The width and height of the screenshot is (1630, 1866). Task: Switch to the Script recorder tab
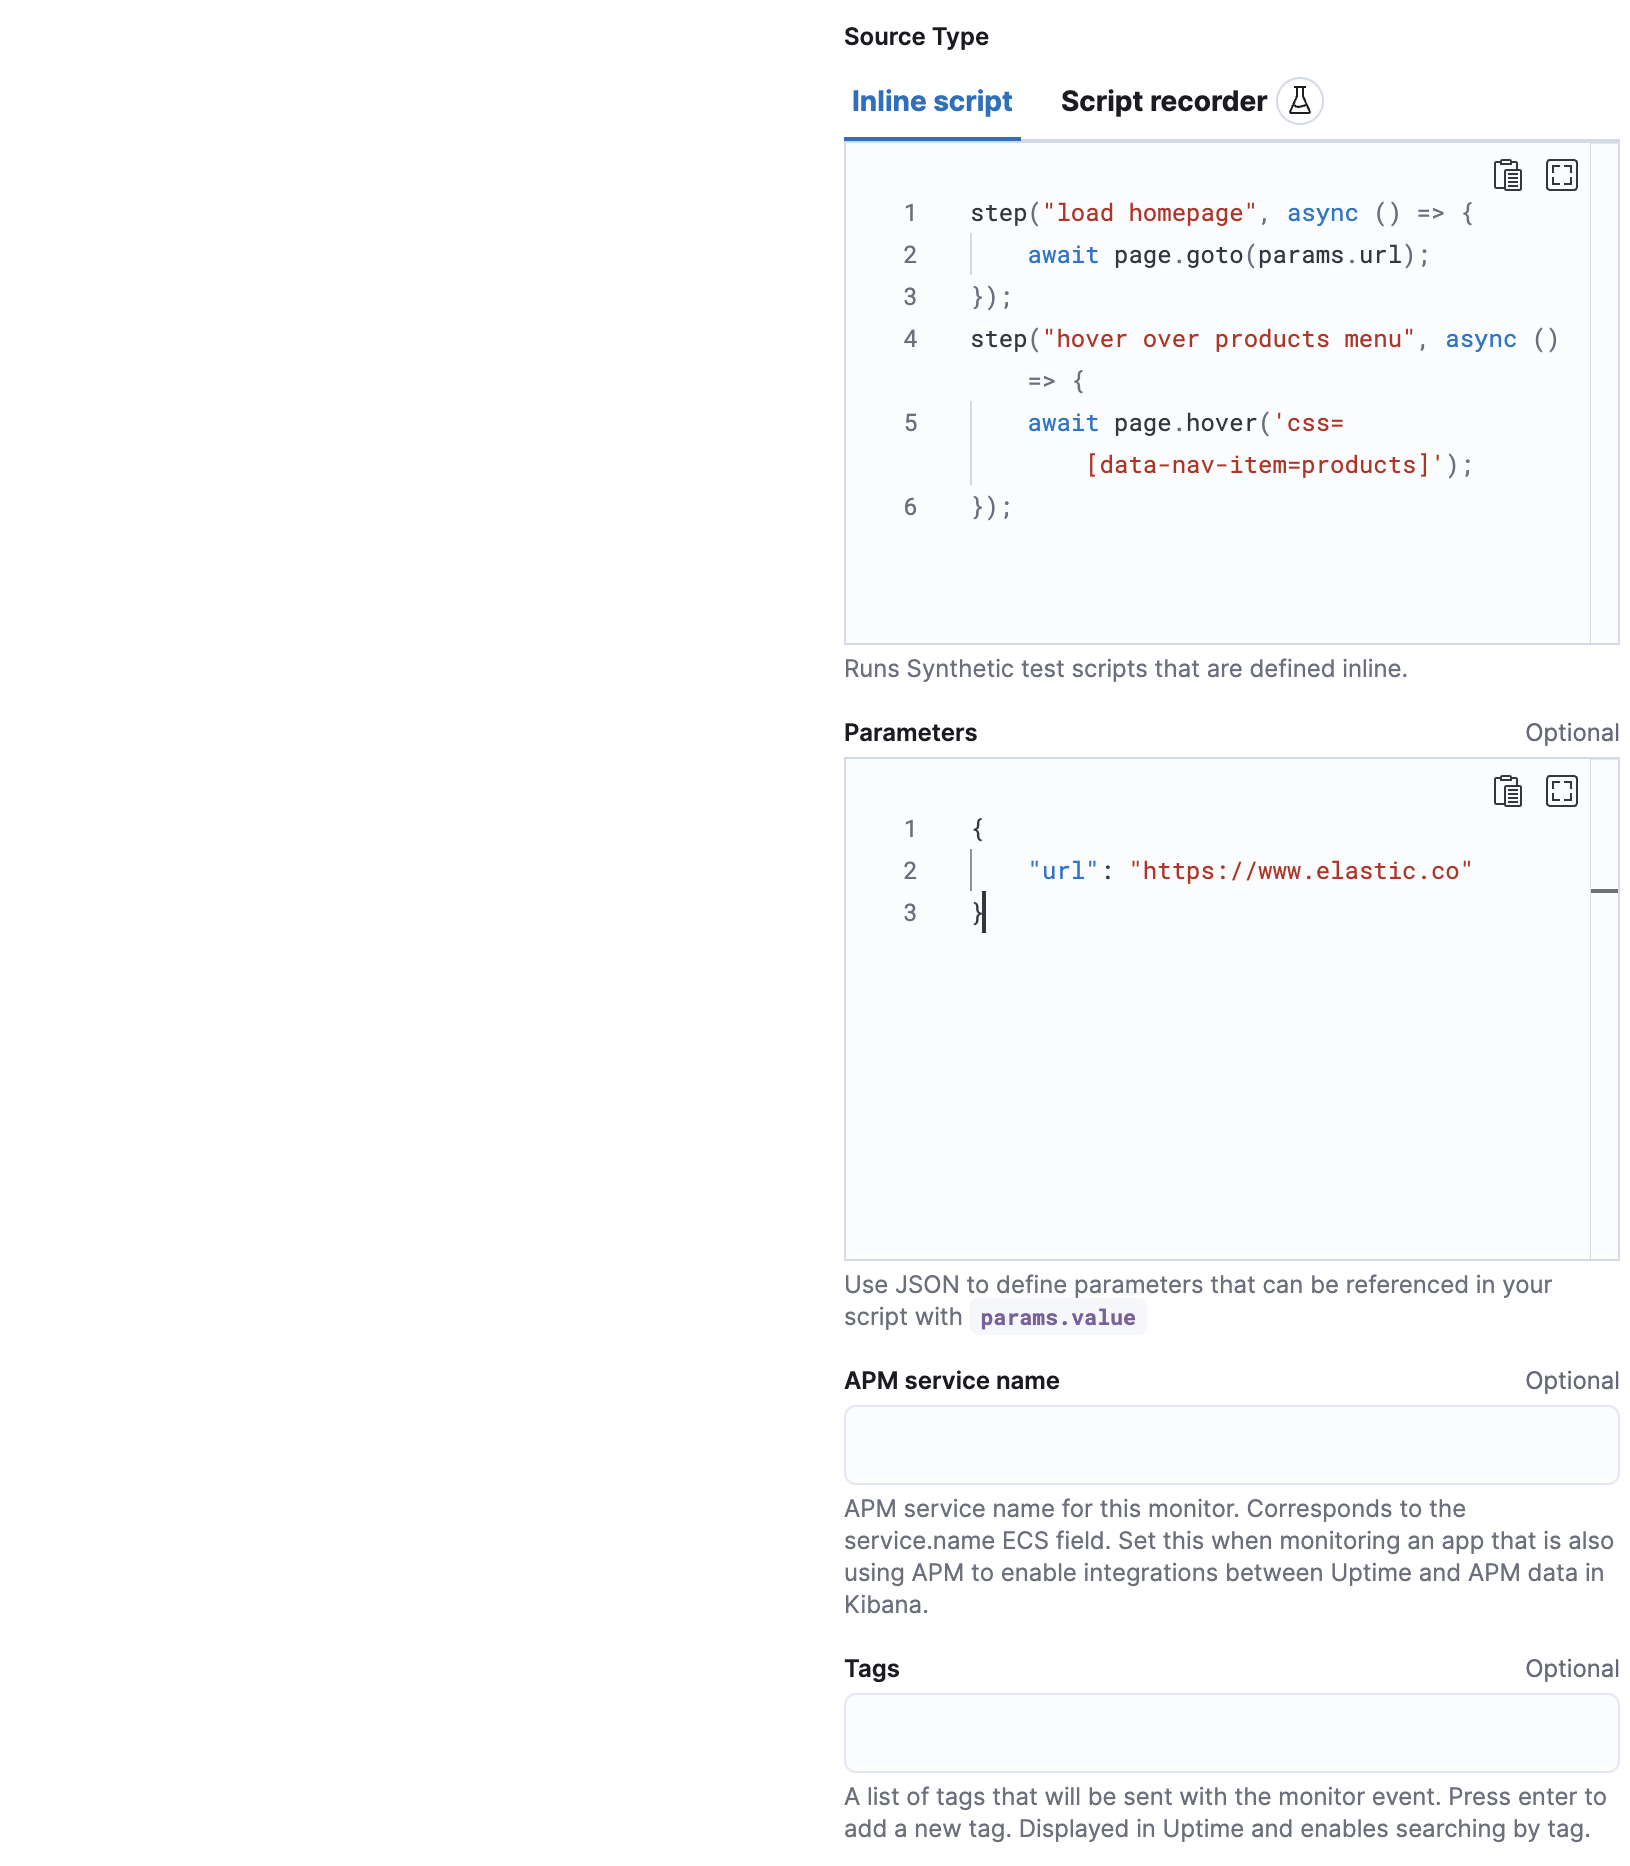coord(1163,100)
